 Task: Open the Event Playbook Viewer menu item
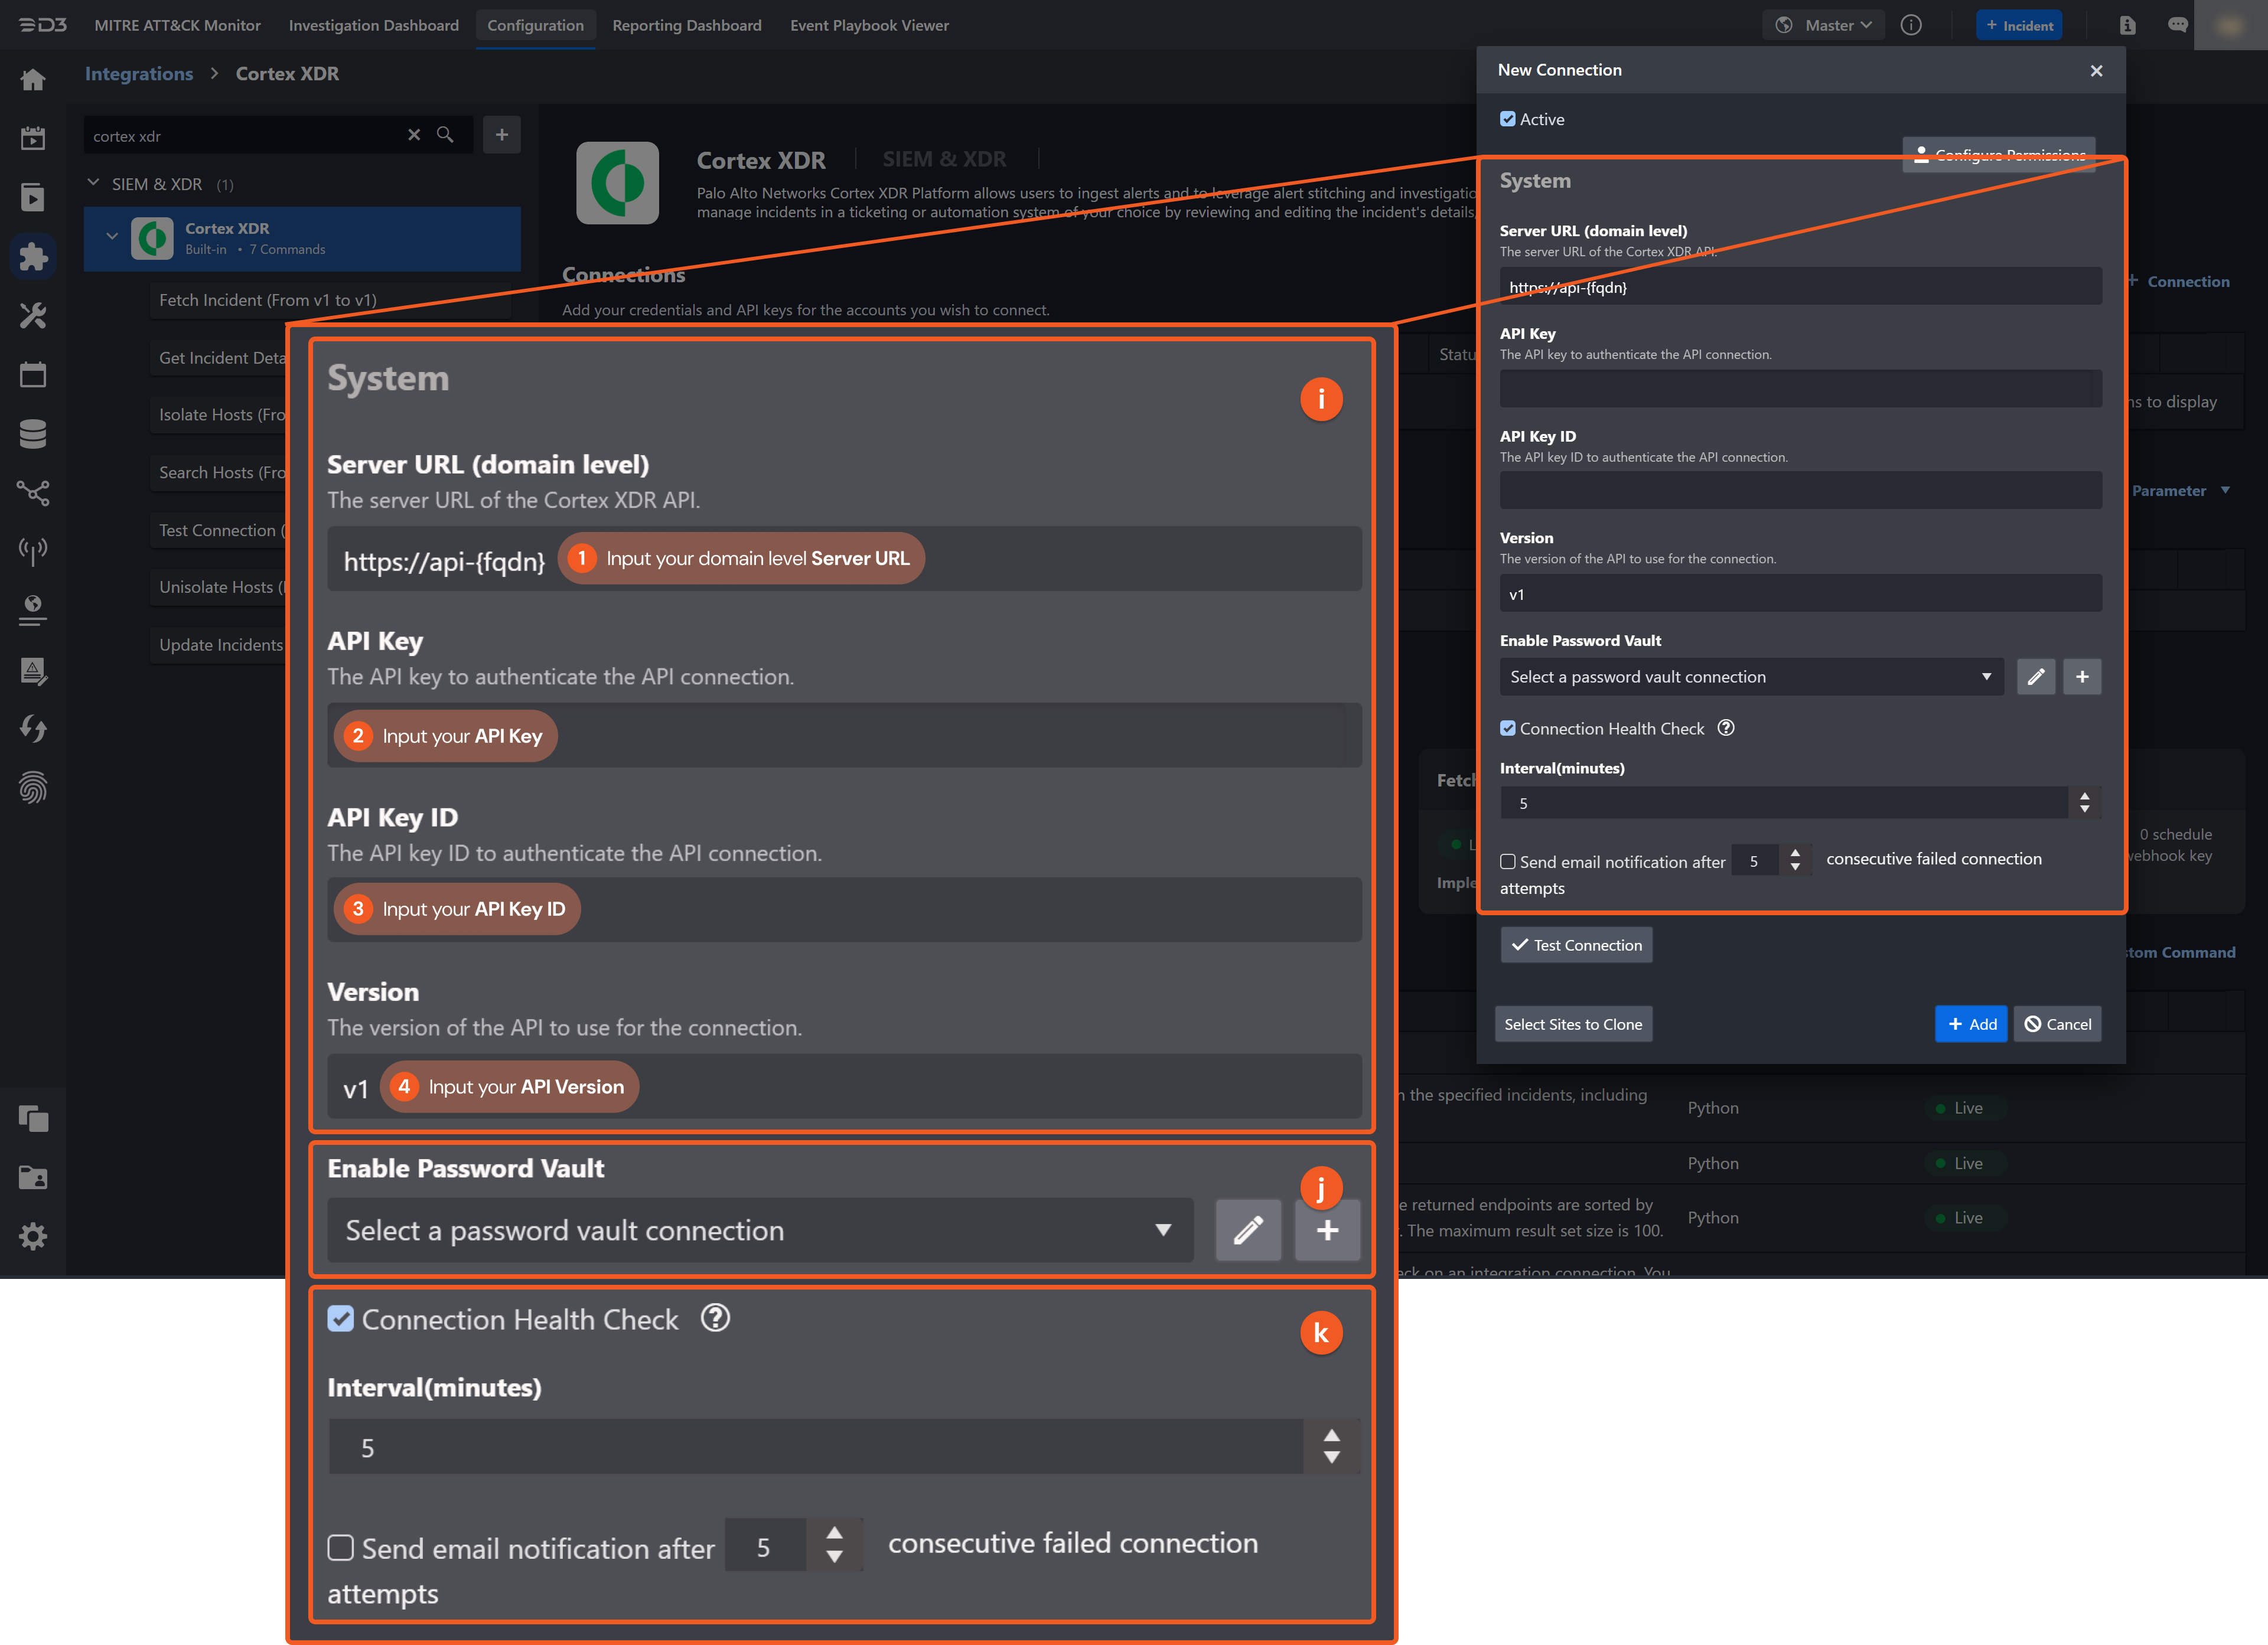pos(869,25)
